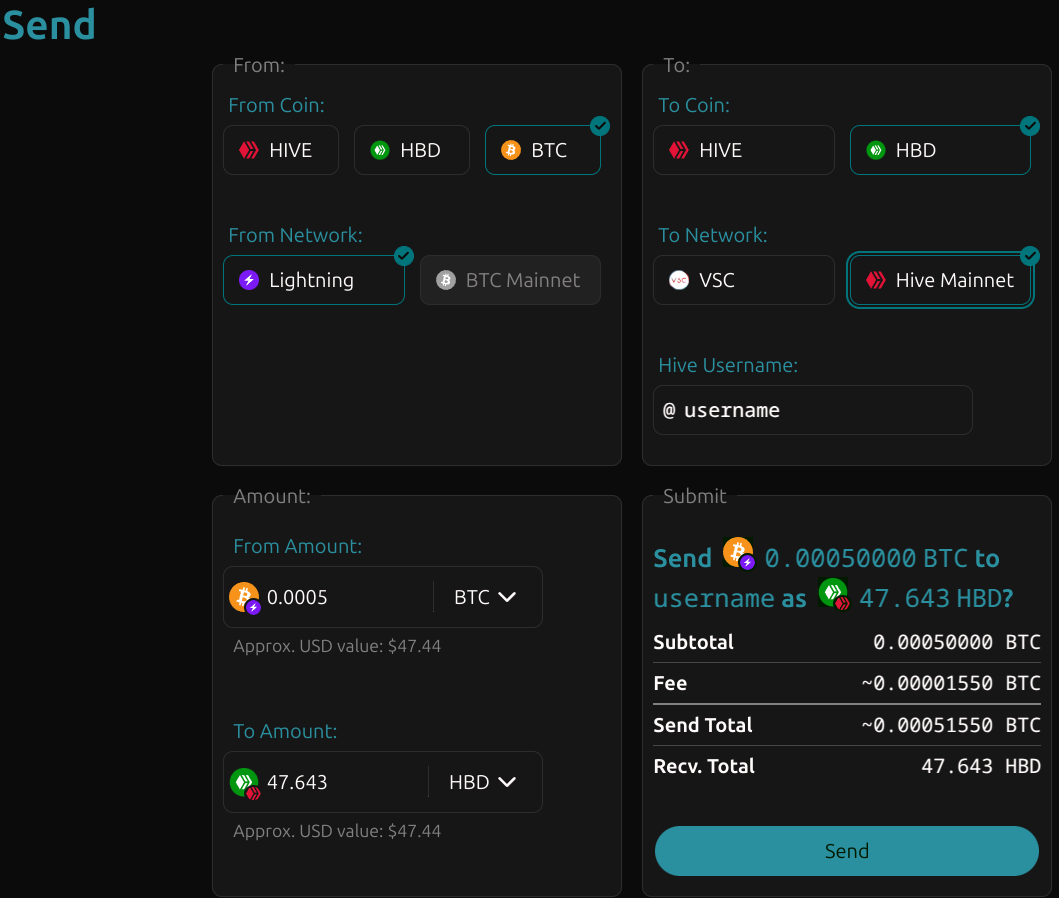Click HBD Hive icon in To Amount field
The width and height of the screenshot is (1059, 898).
[x=244, y=783]
